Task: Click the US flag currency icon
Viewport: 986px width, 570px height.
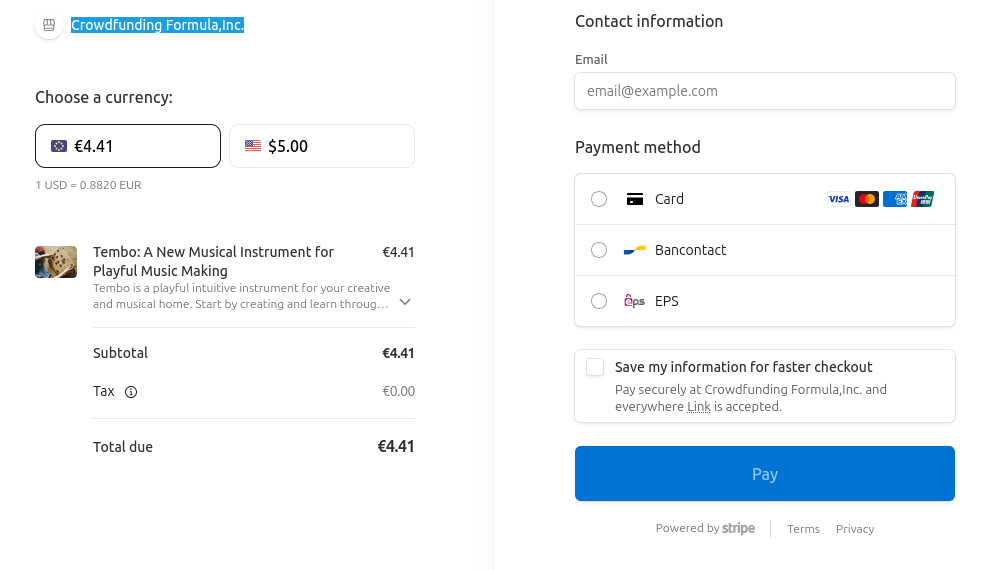Action: pyautogui.click(x=253, y=146)
